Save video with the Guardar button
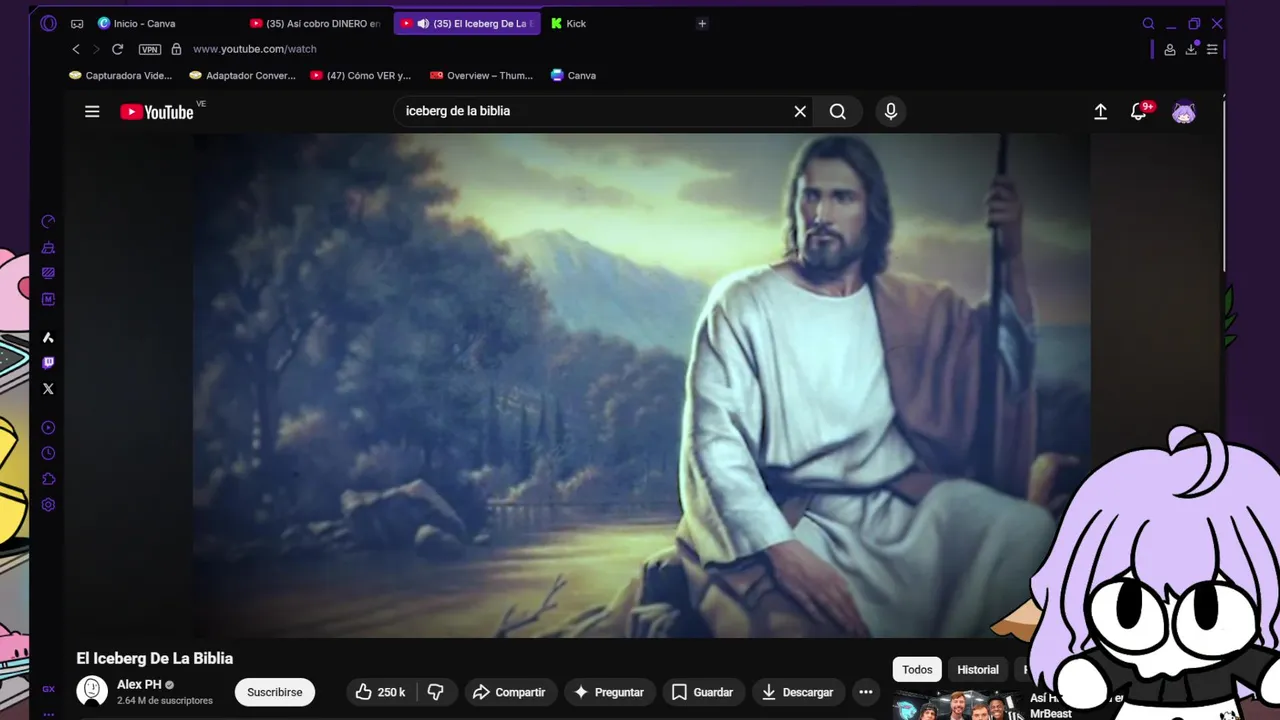The image size is (1280, 720). click(x=702, y=692)
